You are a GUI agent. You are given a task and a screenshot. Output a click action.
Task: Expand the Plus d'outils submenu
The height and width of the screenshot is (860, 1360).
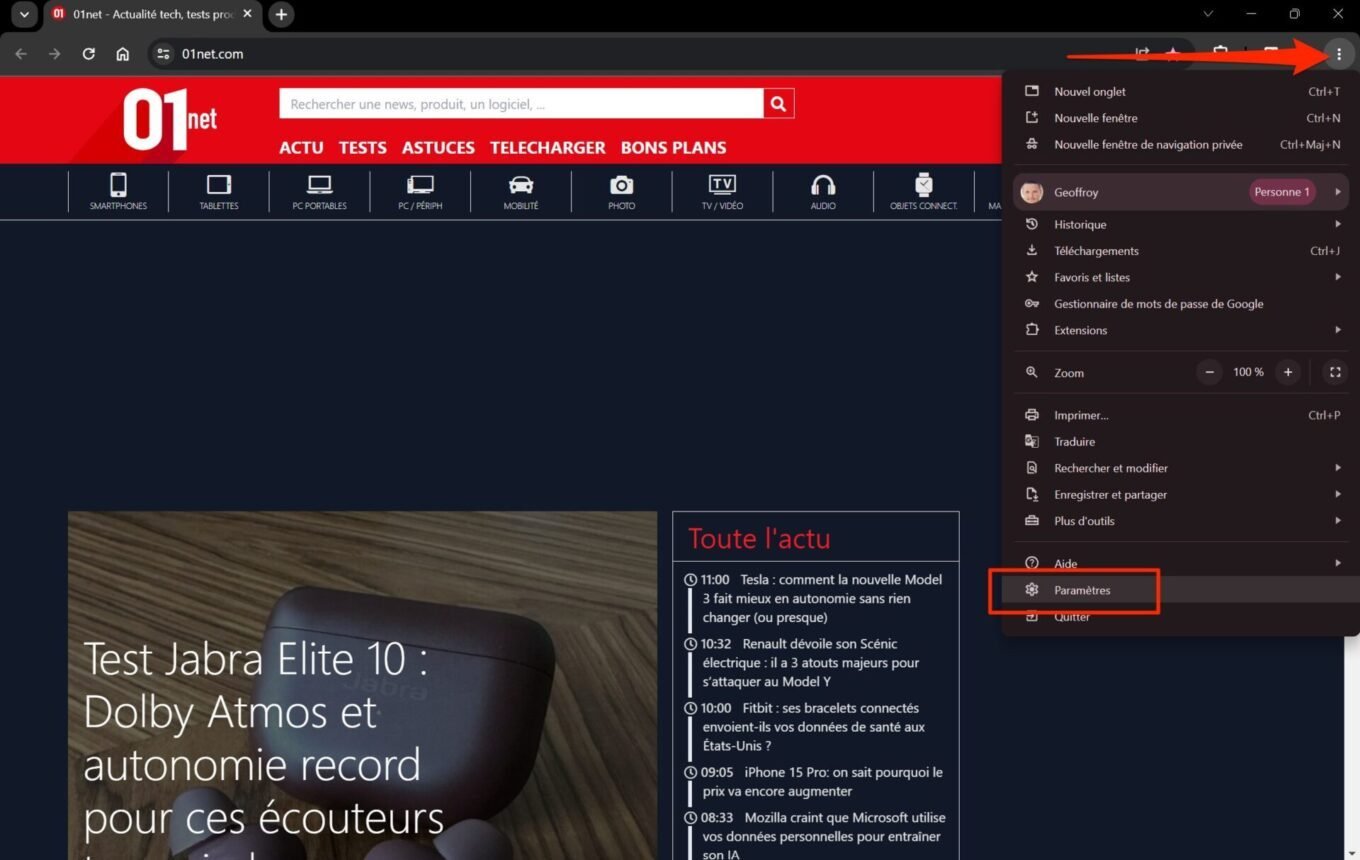point(1337,521)
